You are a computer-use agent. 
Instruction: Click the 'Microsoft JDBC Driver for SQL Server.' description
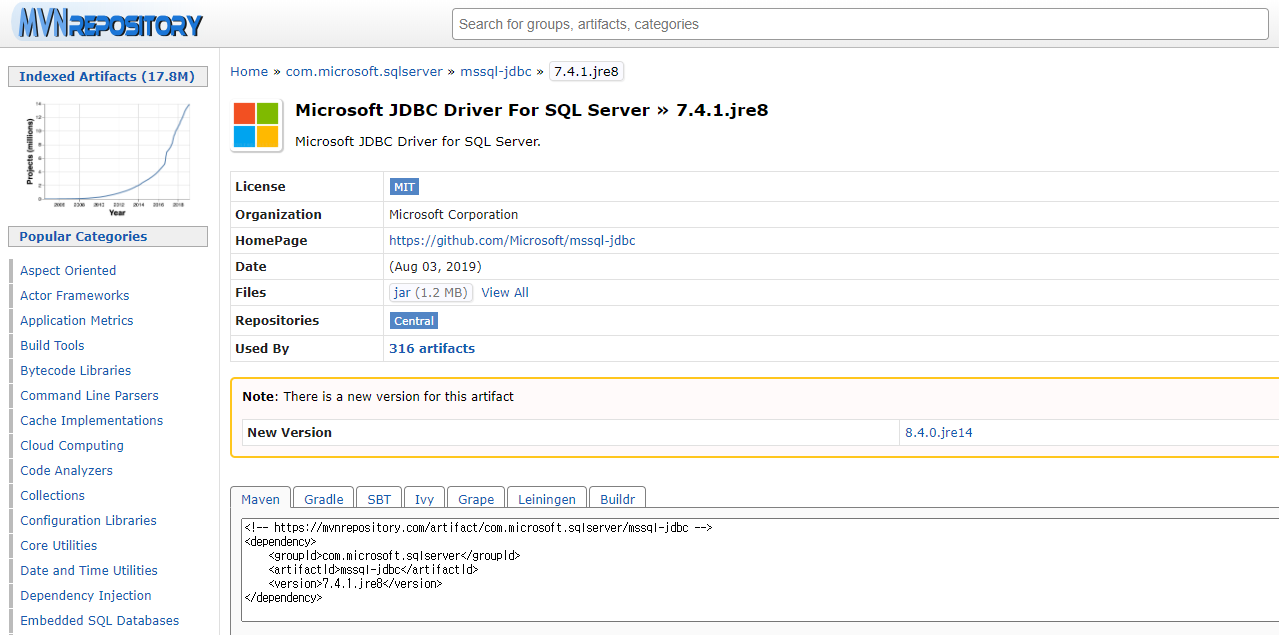pyautogui.click(x=418, y=142)
